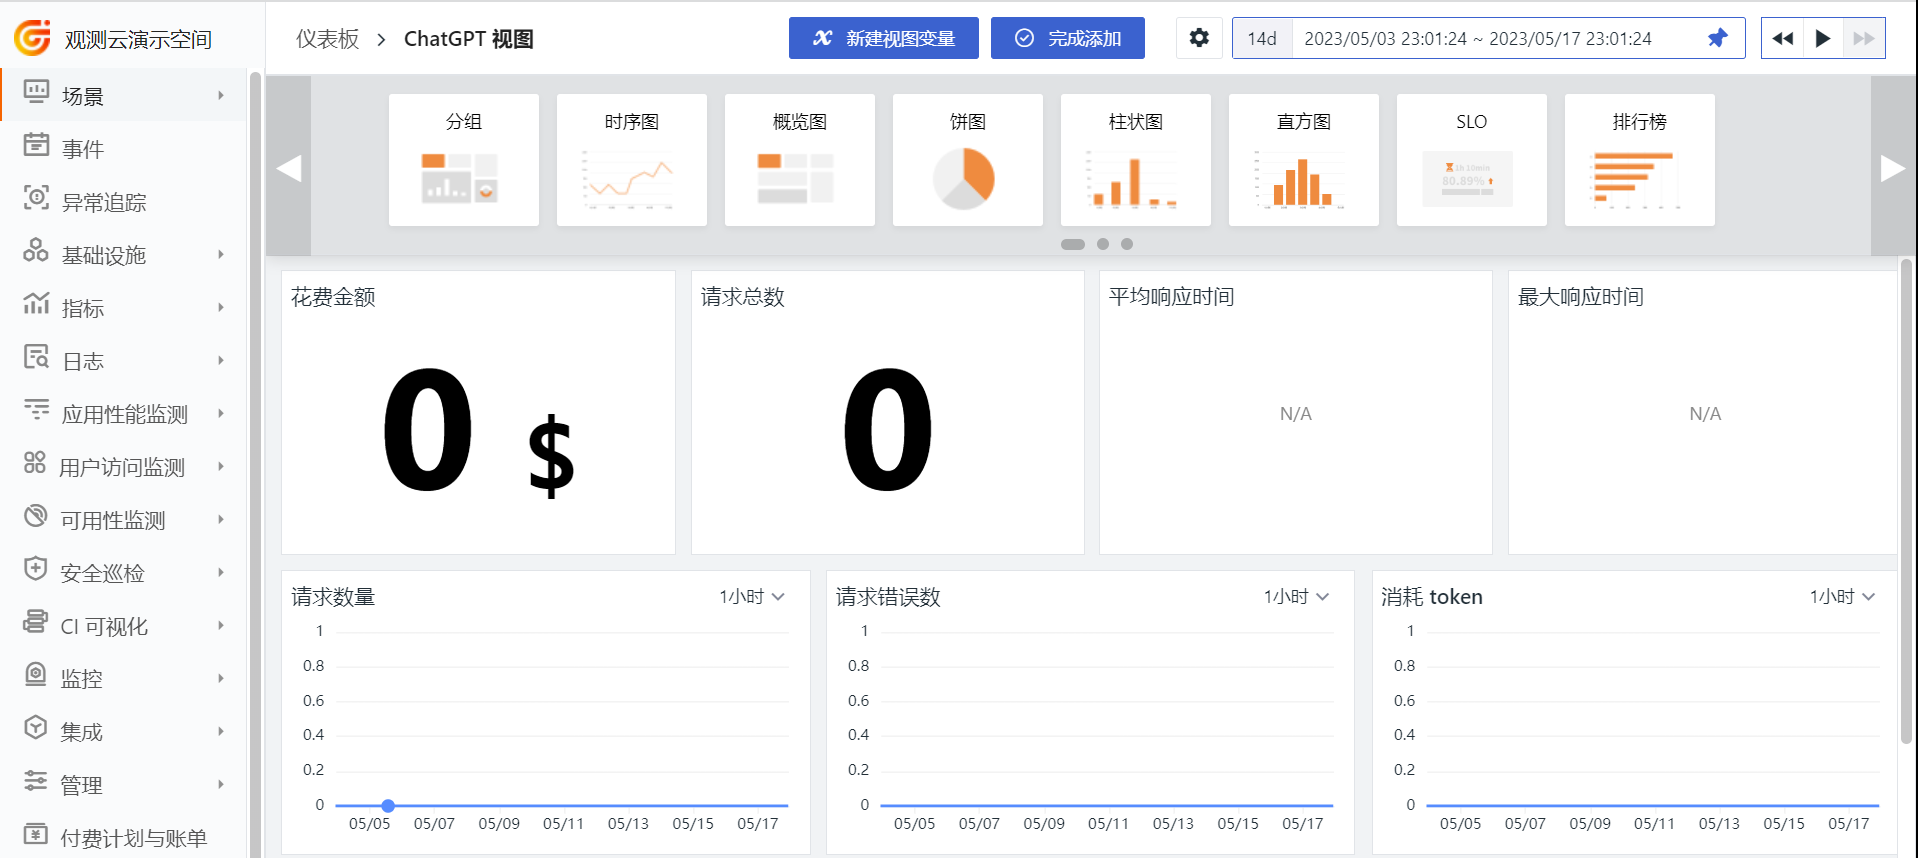Select the 花费金额 panel title
This screenshot has height=858, width=1918.
333,297
